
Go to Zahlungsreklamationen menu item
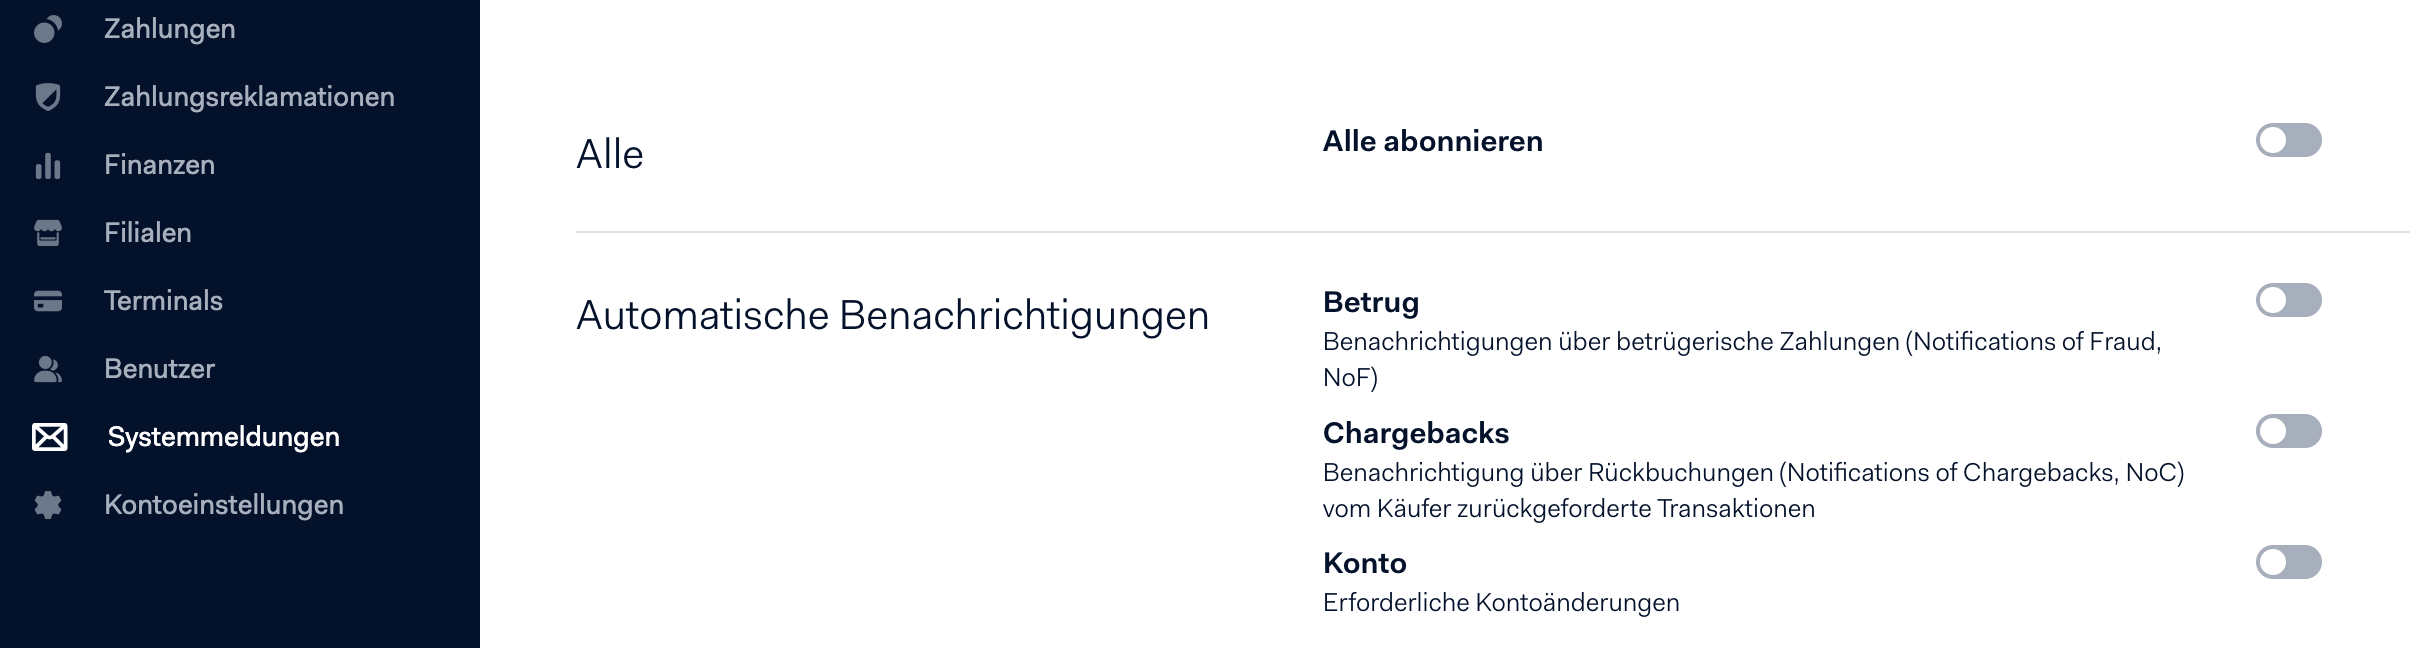(x=249, y=97)
